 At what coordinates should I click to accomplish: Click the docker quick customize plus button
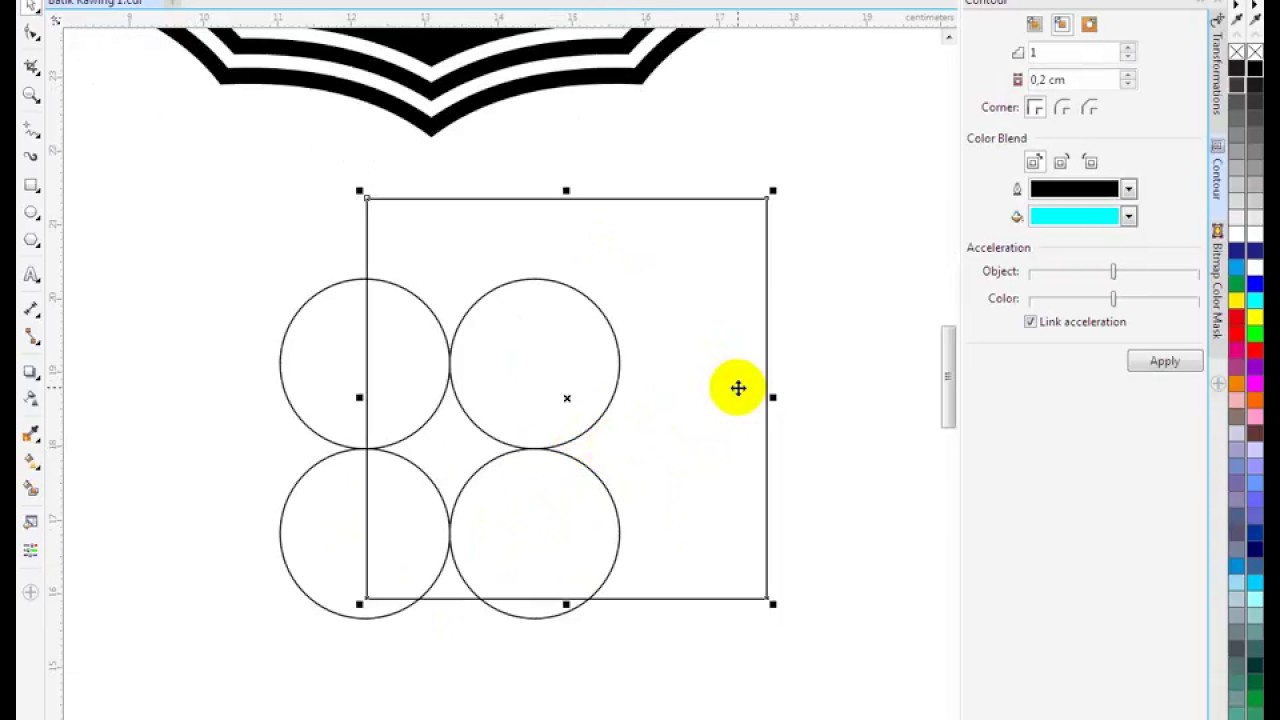[1217, 383]
